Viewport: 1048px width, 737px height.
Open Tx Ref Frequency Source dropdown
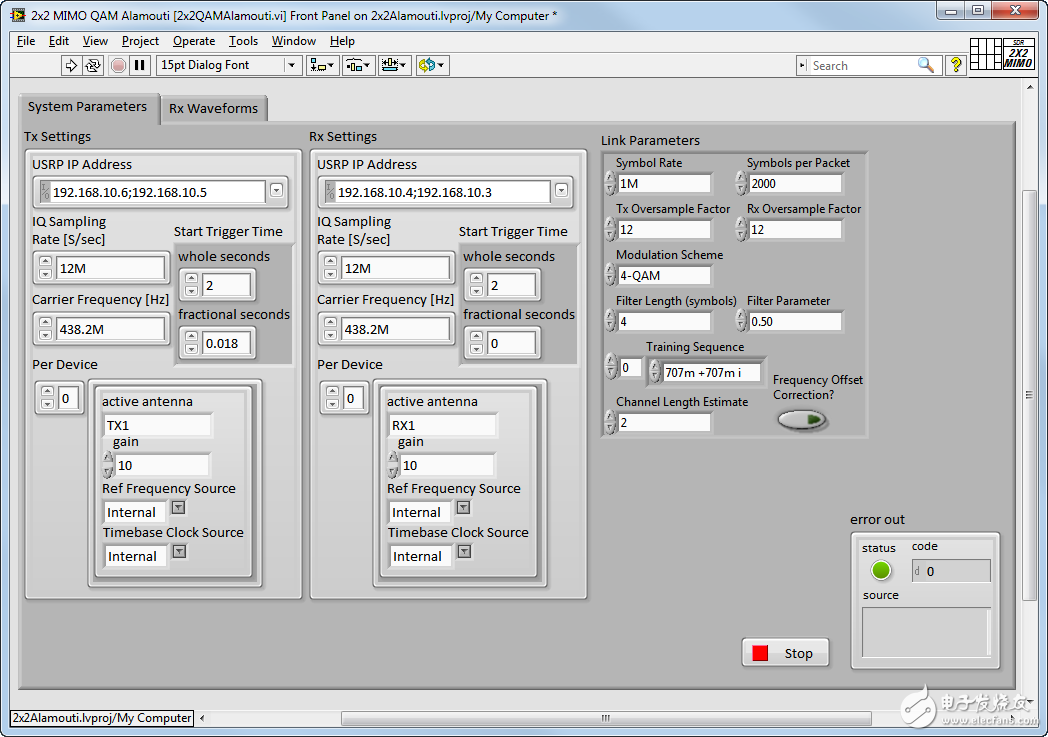[x=178, y=508]
